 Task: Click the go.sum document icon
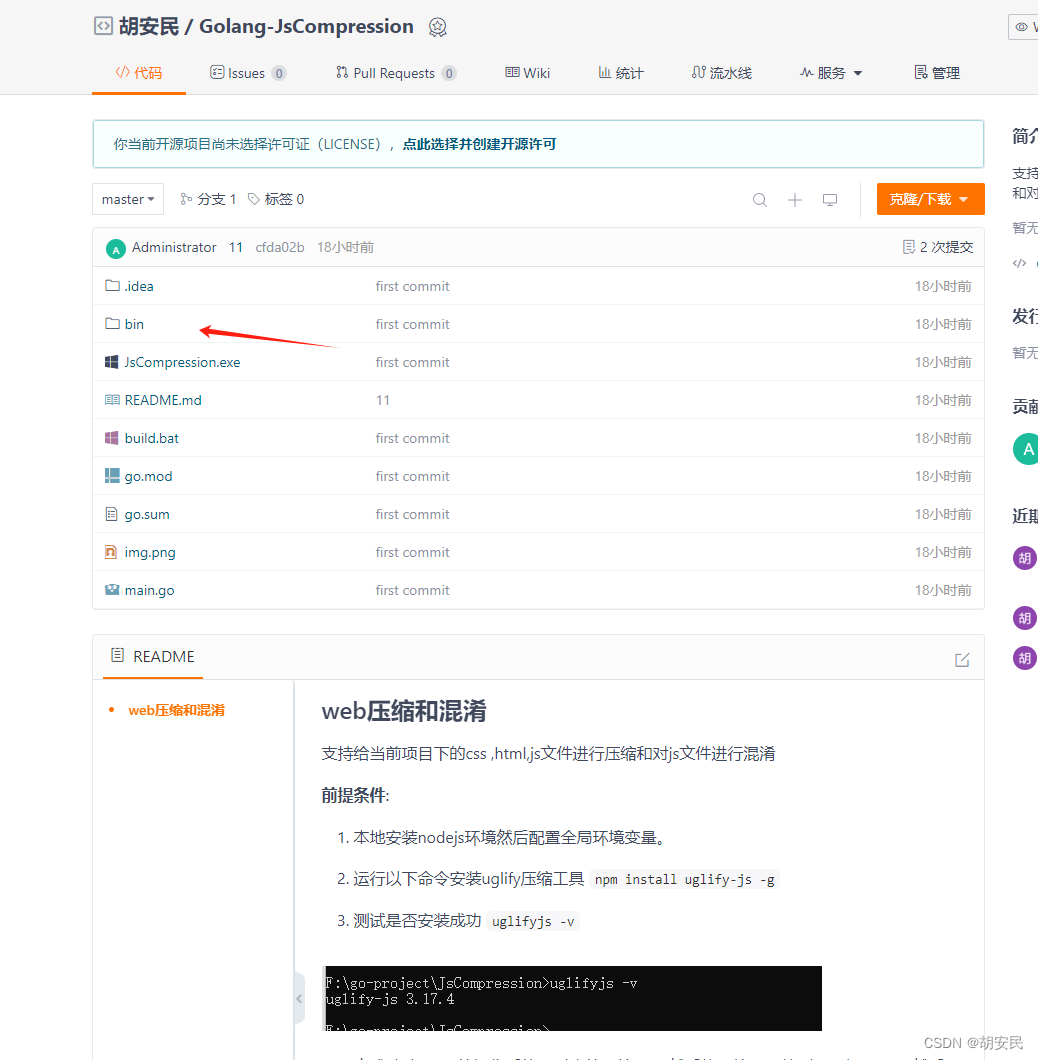[112, 514]
